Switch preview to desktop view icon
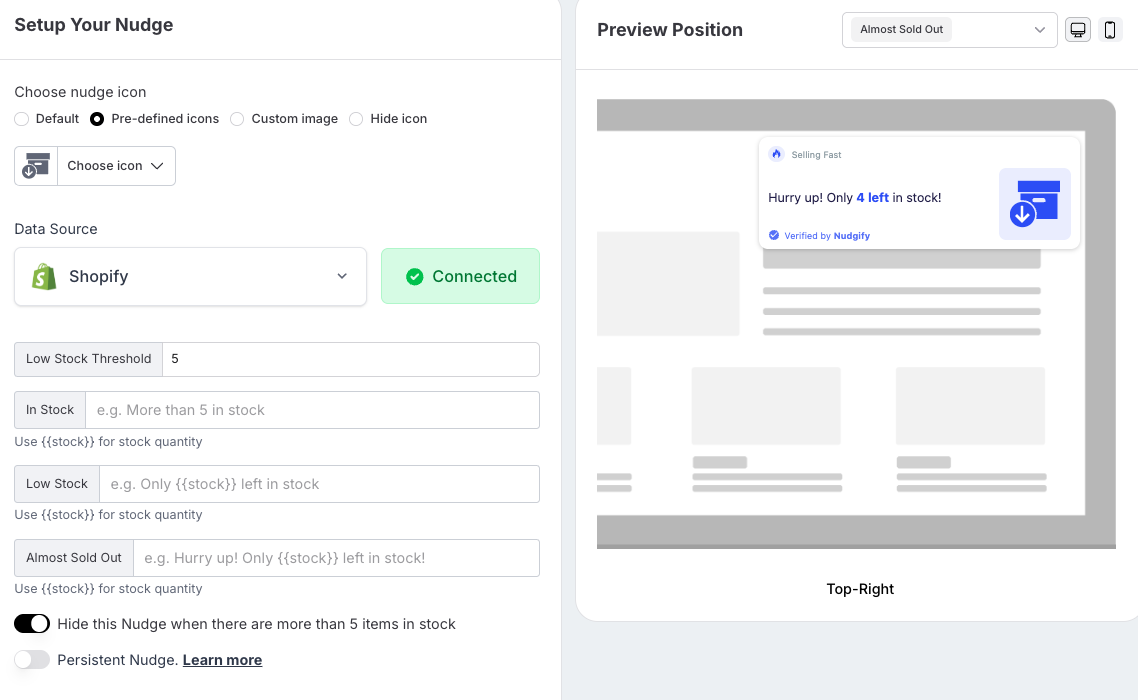Screen dimensions: 1138x700 pyautogui.click(x=1077, y=30)
